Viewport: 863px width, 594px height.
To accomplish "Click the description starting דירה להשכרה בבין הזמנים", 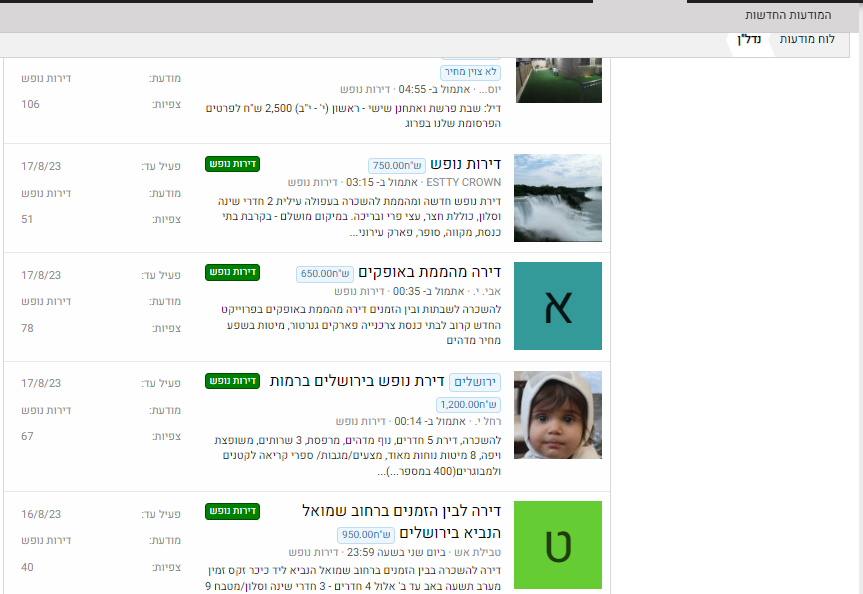I will (x=353, y=578).
